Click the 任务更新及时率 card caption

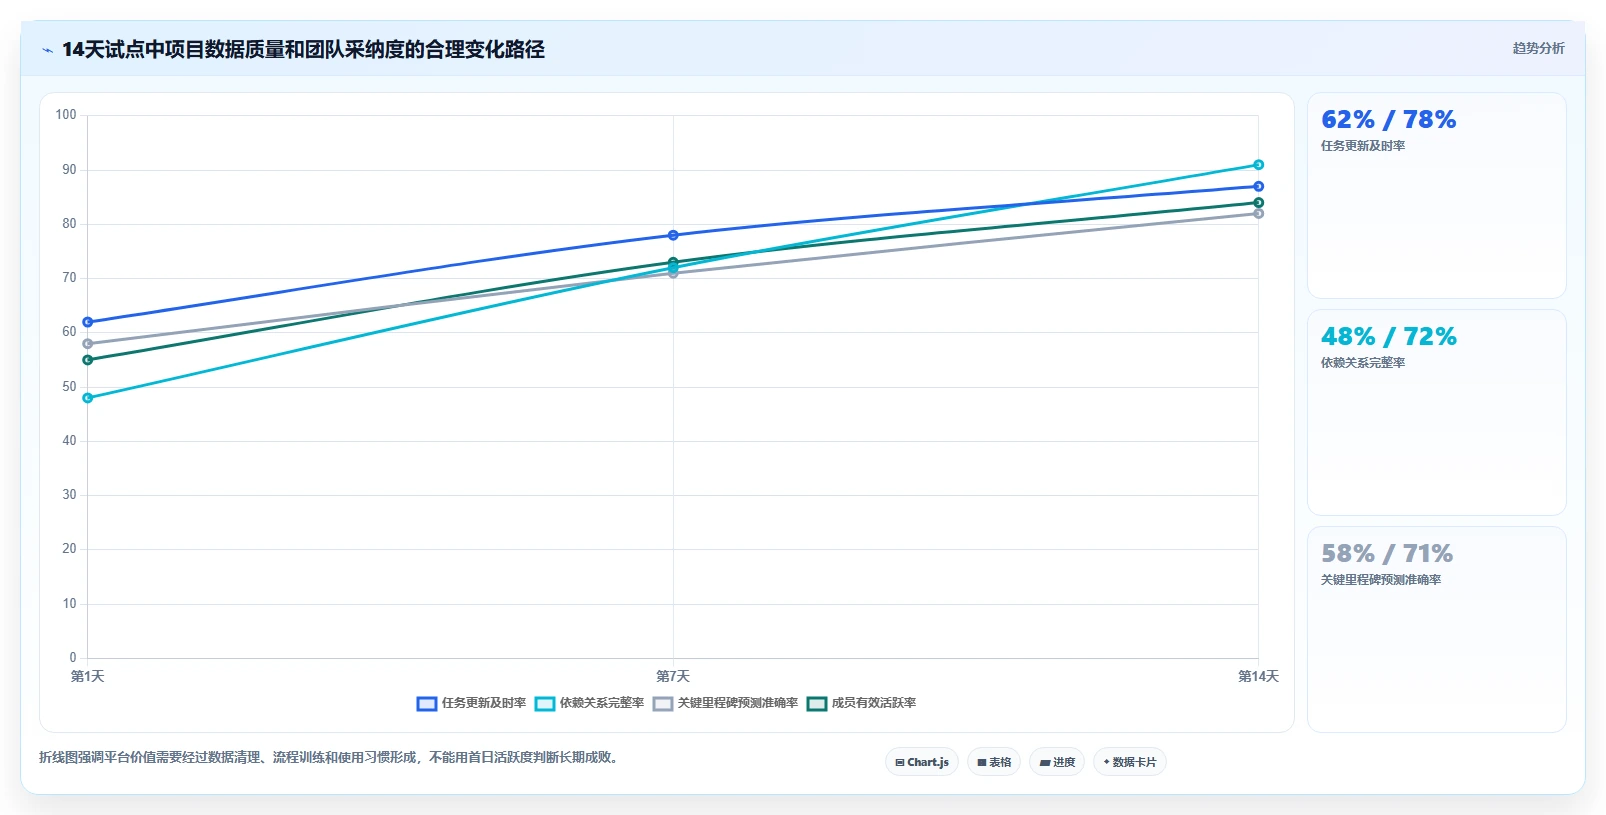click(x=1363, y=146)
